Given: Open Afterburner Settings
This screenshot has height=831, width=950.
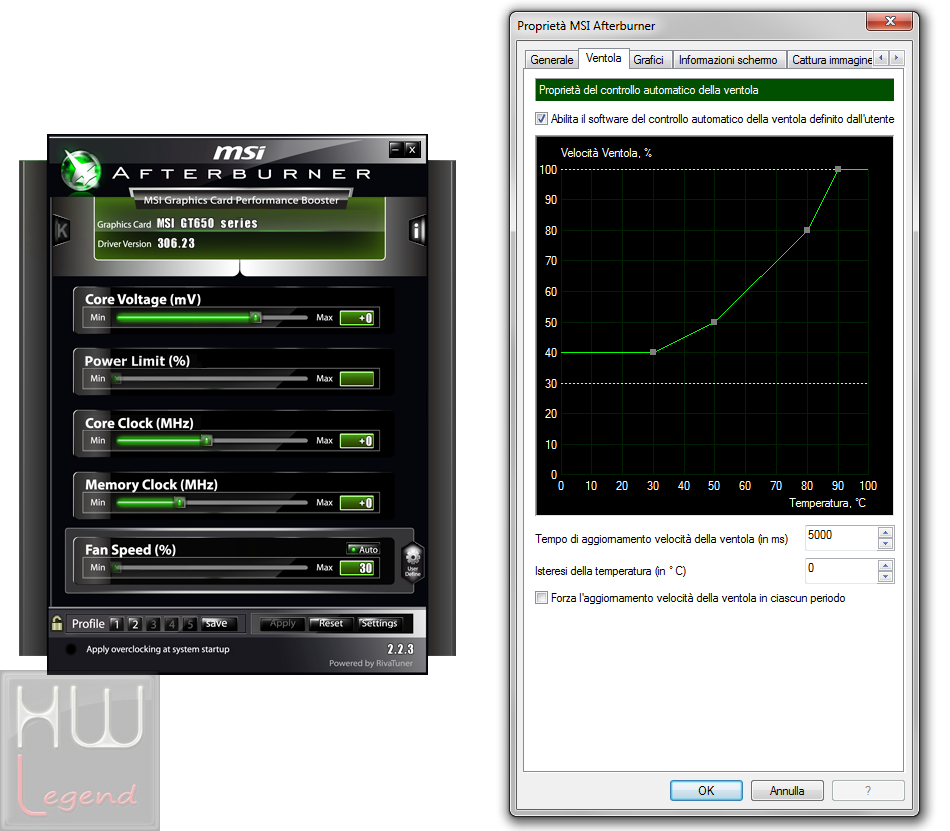Looking at the screenshot, I should [x=379, y=623].
